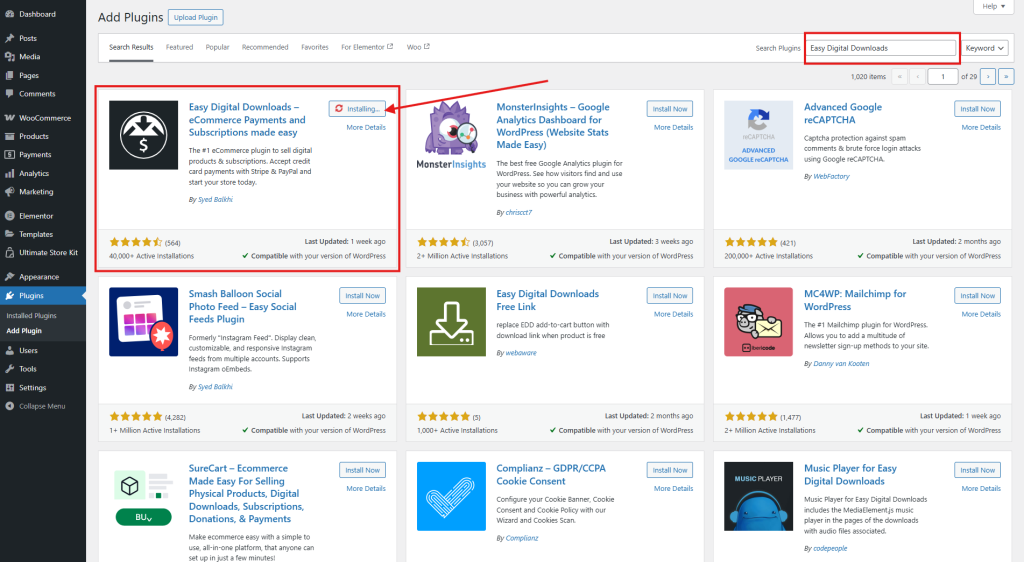Image resolution: width=1024 pixels, height=562 pixels.
Task: Click the Pages icon in sidebar
Action: (9, 75)
